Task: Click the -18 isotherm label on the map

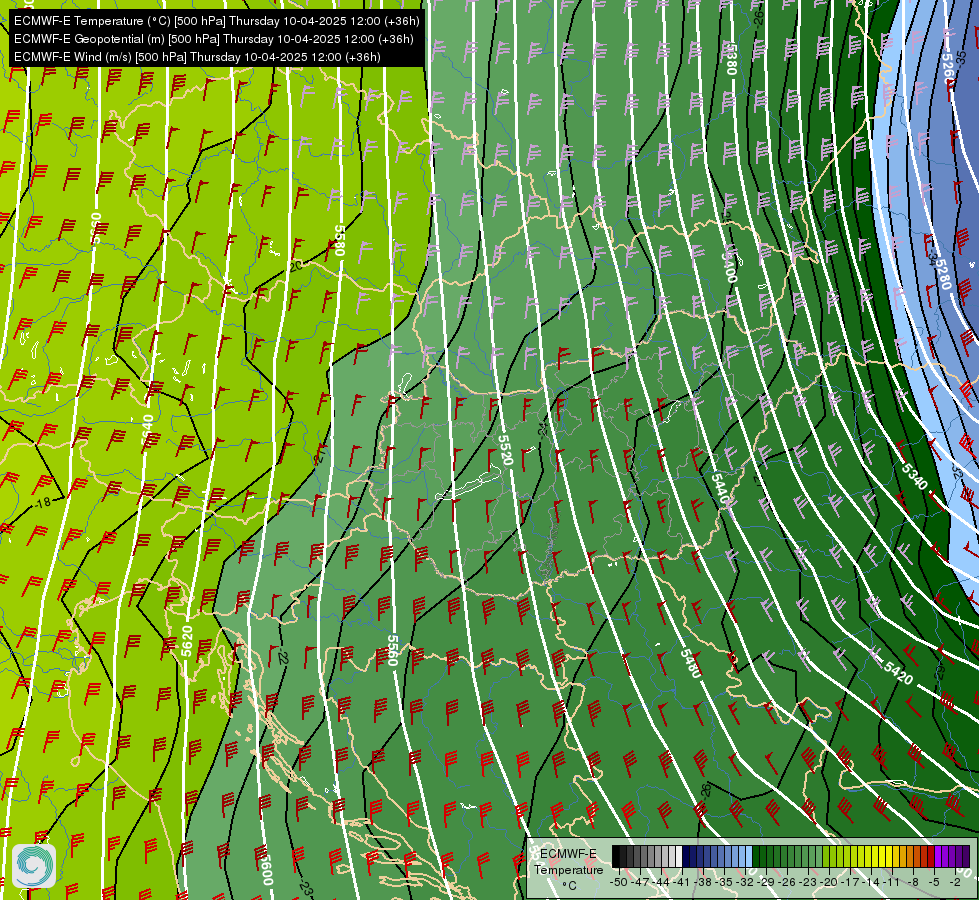Action: pyautogui.click(x=42, y=503)
